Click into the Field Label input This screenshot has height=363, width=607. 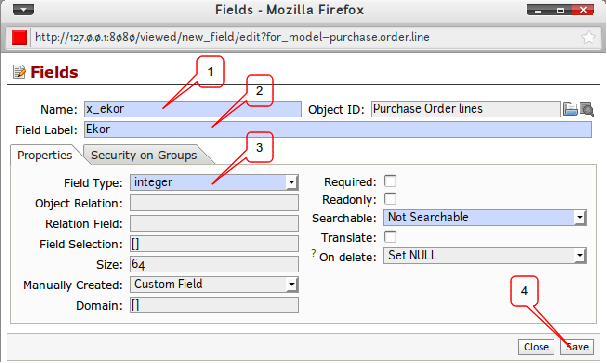coord(338,129)
